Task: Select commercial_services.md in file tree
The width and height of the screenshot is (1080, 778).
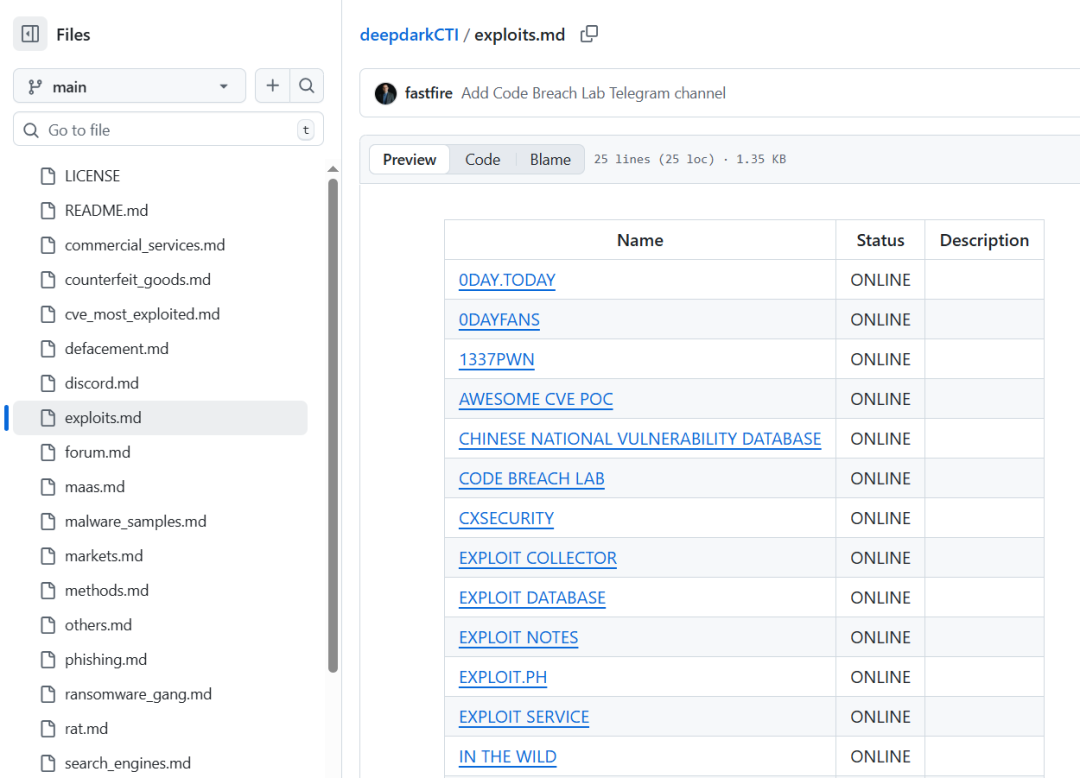Action: pos(160,245)
